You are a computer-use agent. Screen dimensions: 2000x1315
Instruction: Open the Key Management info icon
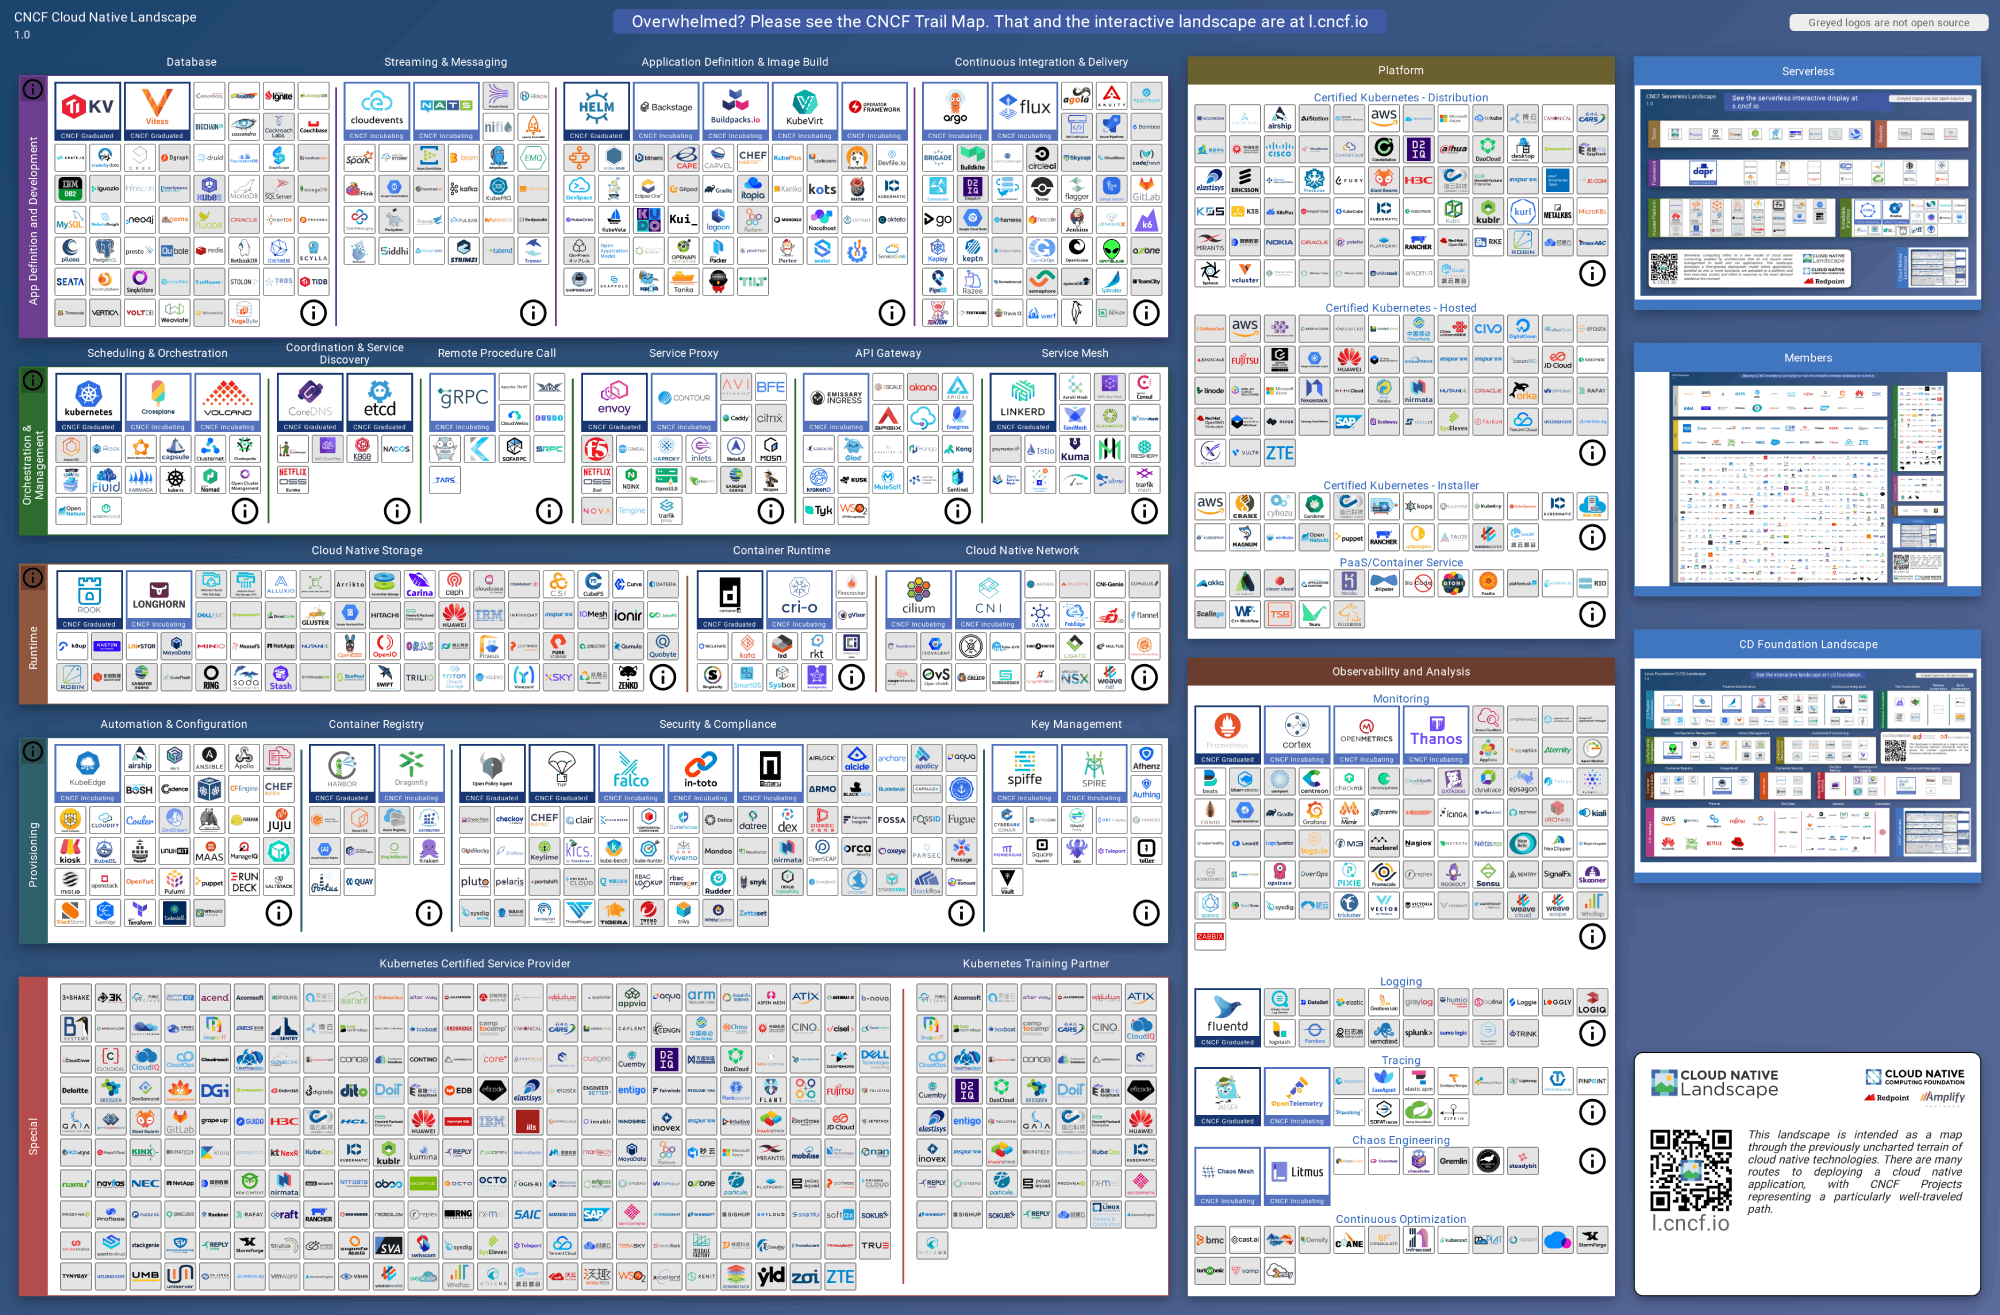click(1146, 912)
